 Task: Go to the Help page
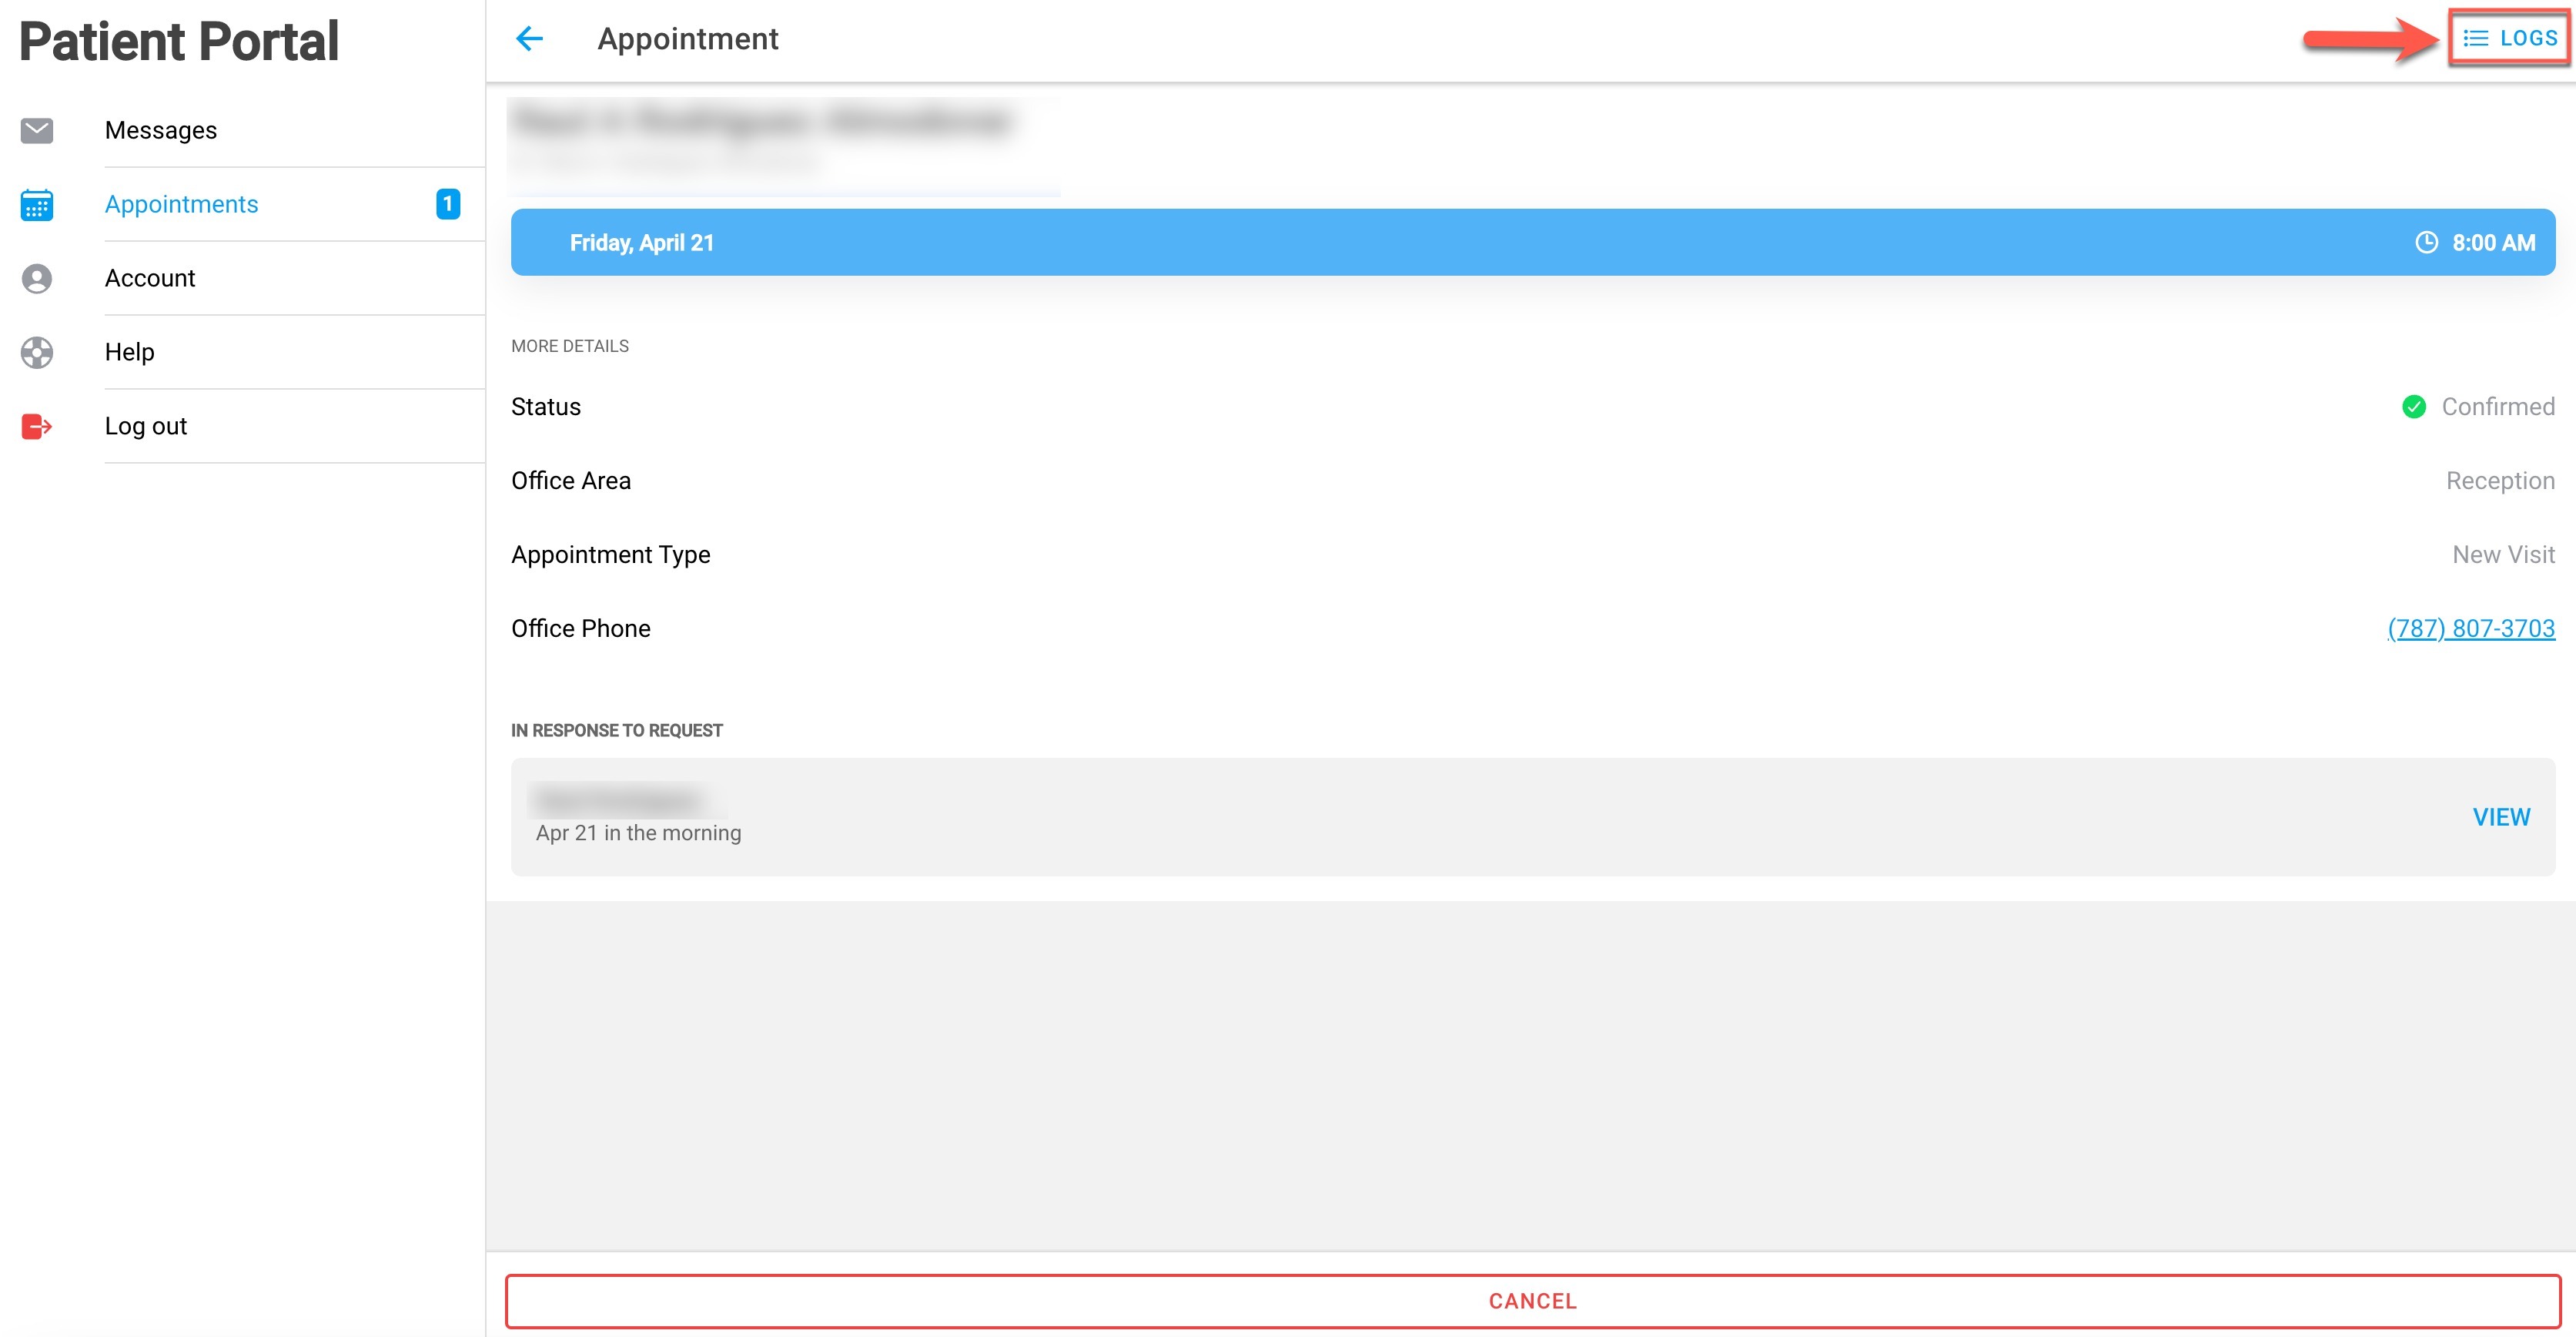tap(129, 352)
